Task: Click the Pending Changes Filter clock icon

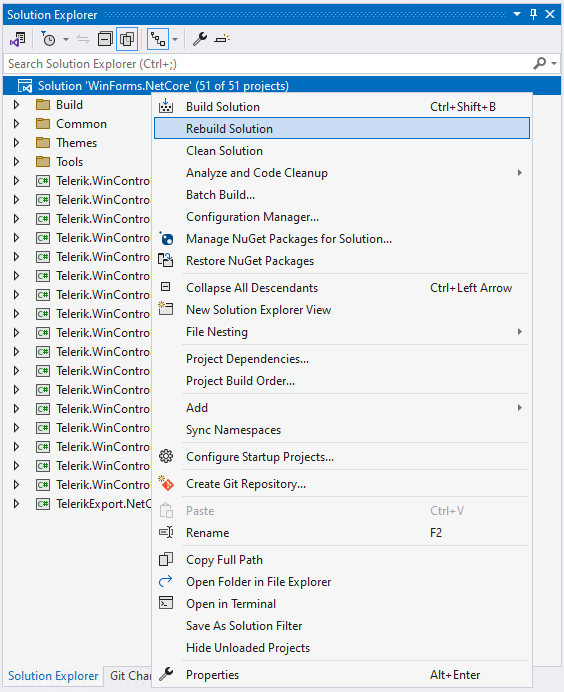Action: (x=48, y=39)
